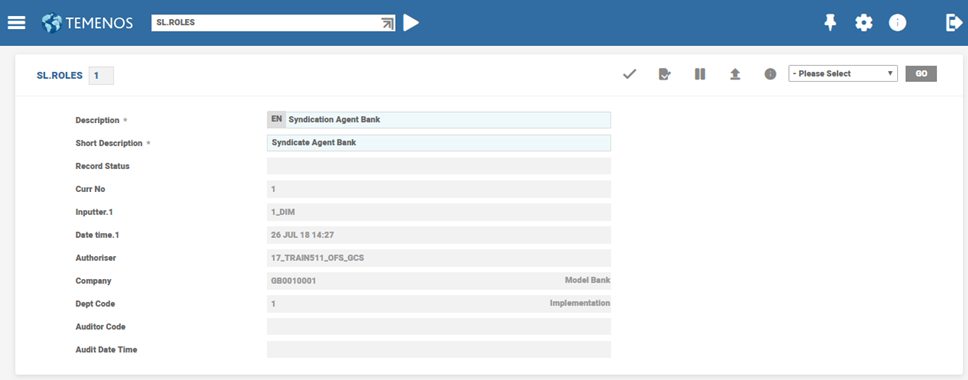Screen dimensions: 968x380
Task: Click the Record Status label
Action: point(102,166)
